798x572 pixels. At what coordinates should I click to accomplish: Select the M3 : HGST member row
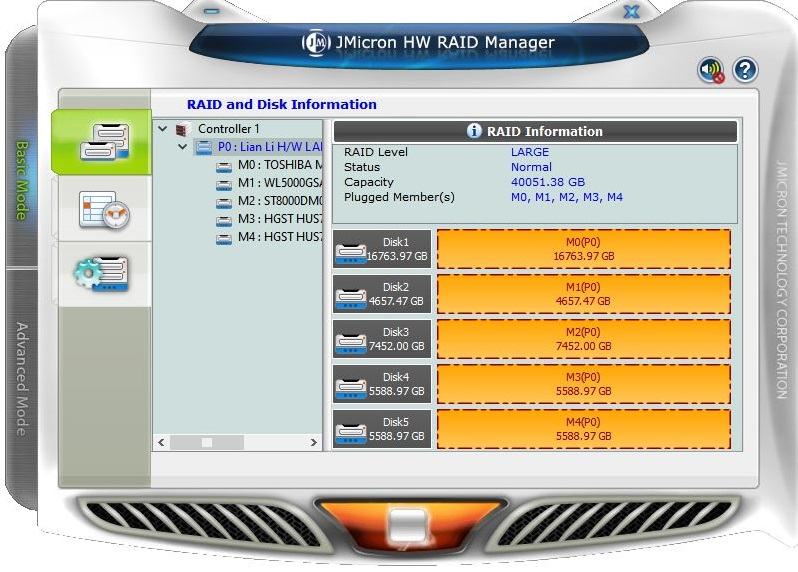[280, 219]
